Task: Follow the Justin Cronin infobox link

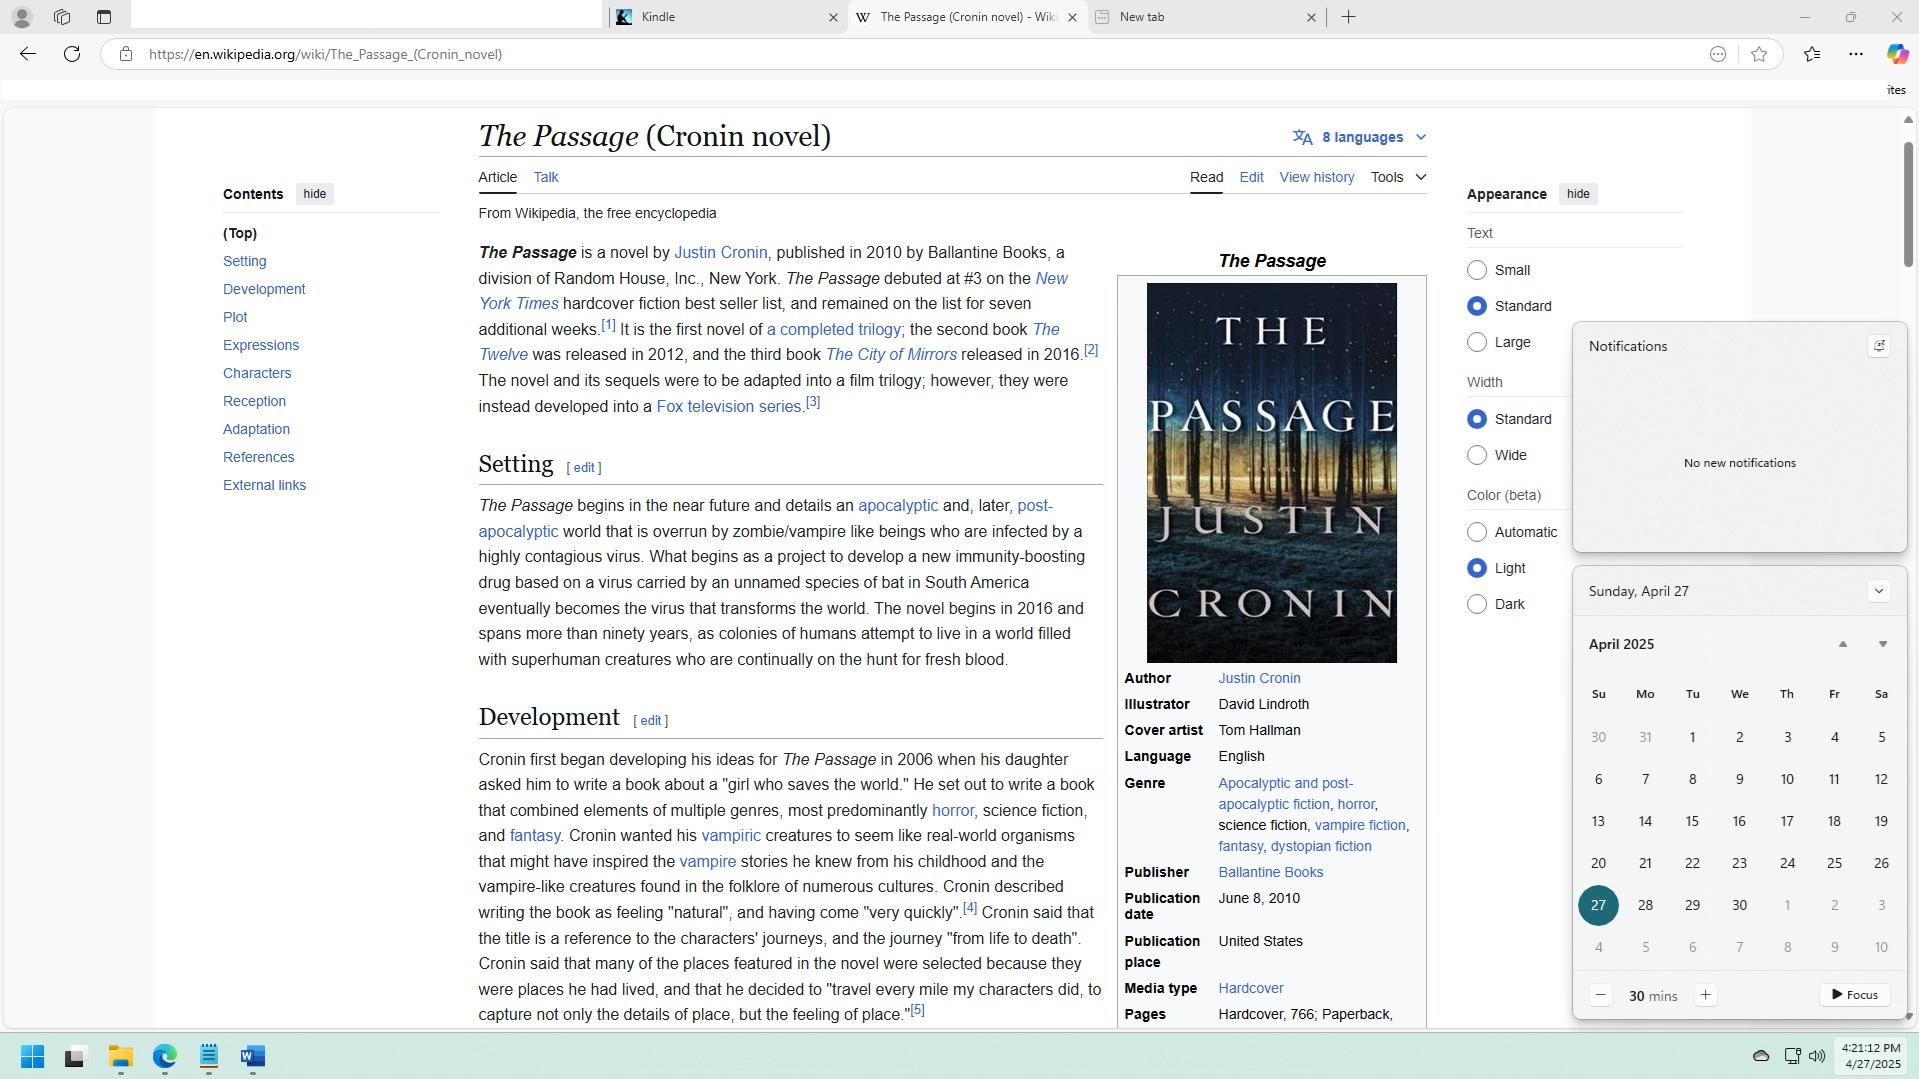Action: [x=1259, y=678]
